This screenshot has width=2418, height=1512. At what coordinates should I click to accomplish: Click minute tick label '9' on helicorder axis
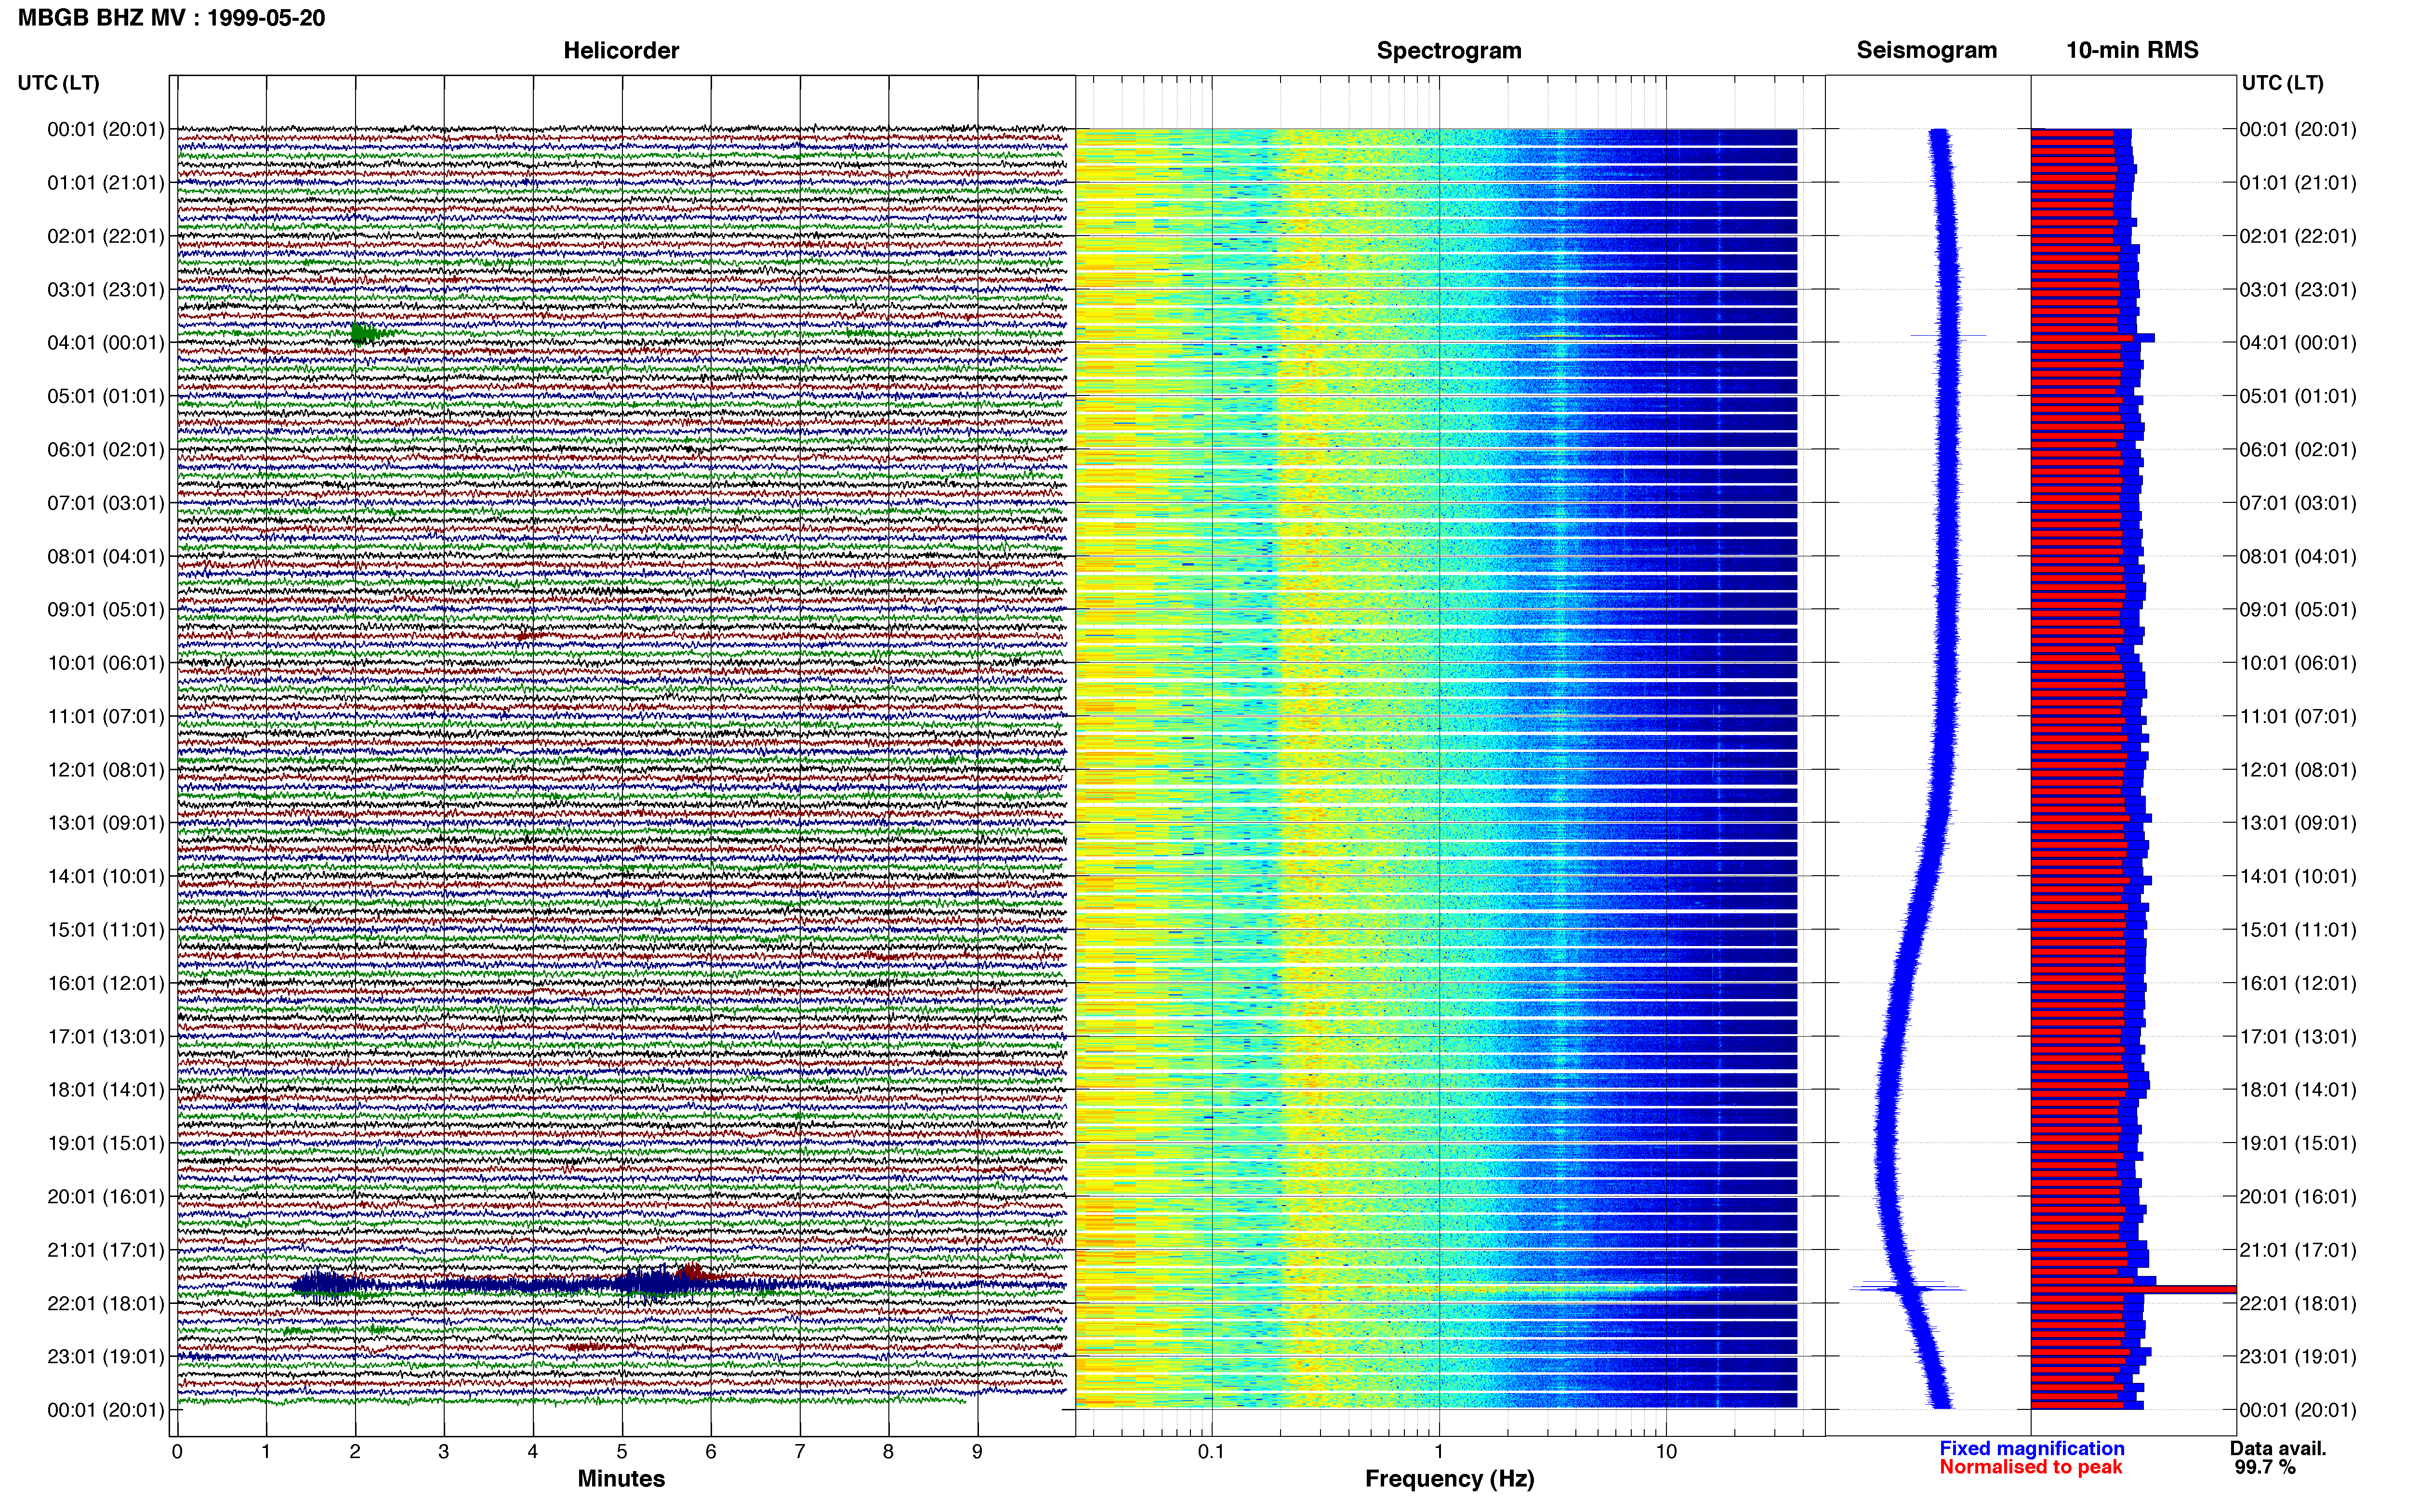coord(977,1452)
